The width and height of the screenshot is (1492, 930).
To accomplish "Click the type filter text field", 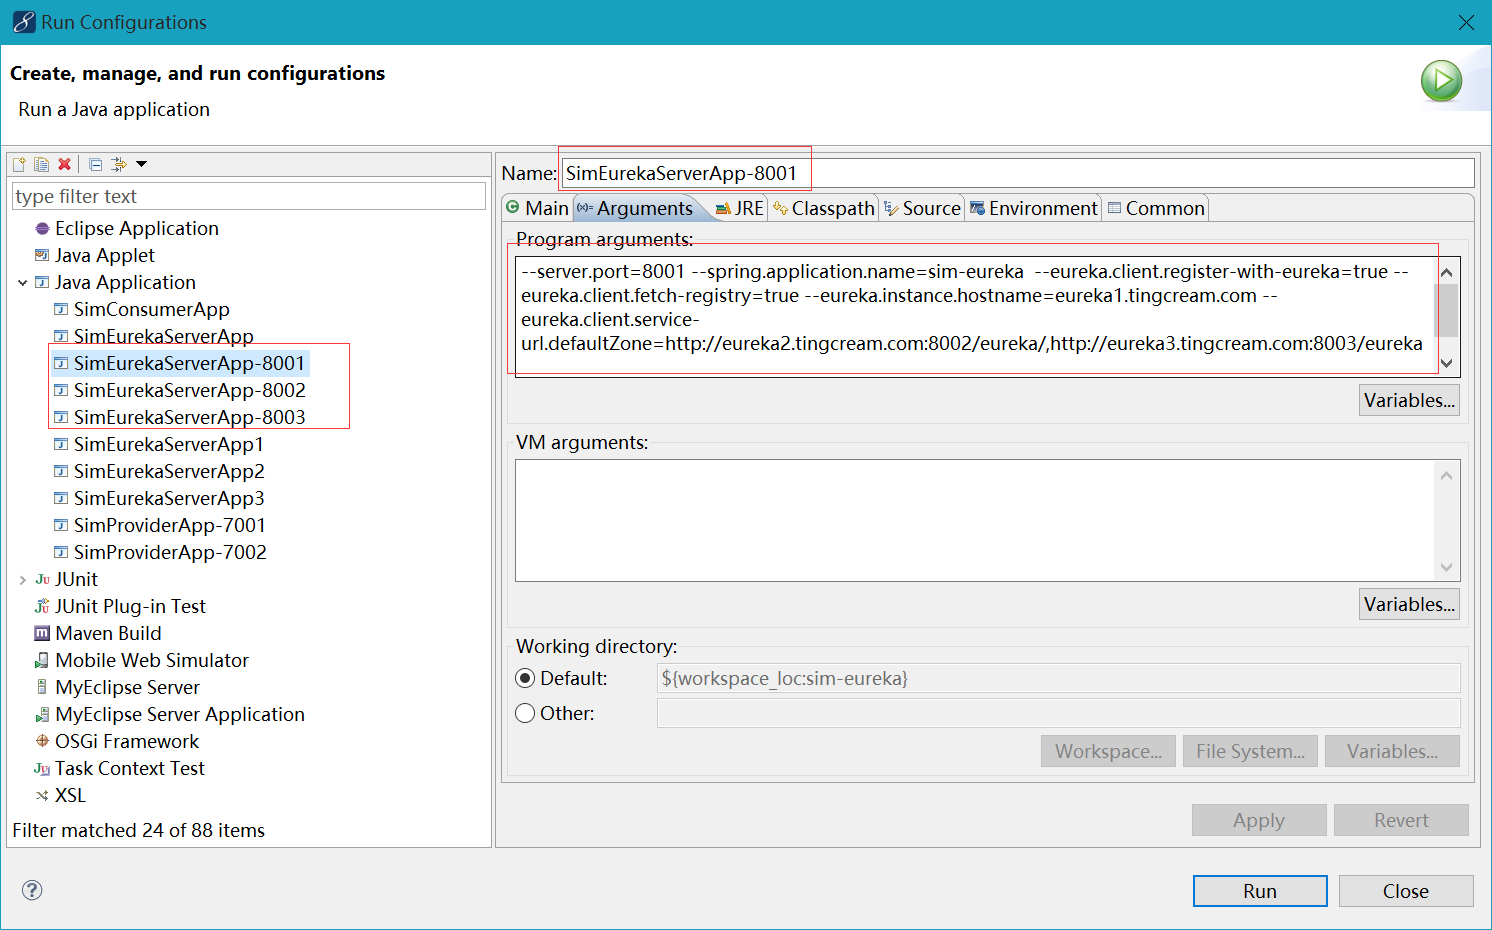I will [248, 197].
